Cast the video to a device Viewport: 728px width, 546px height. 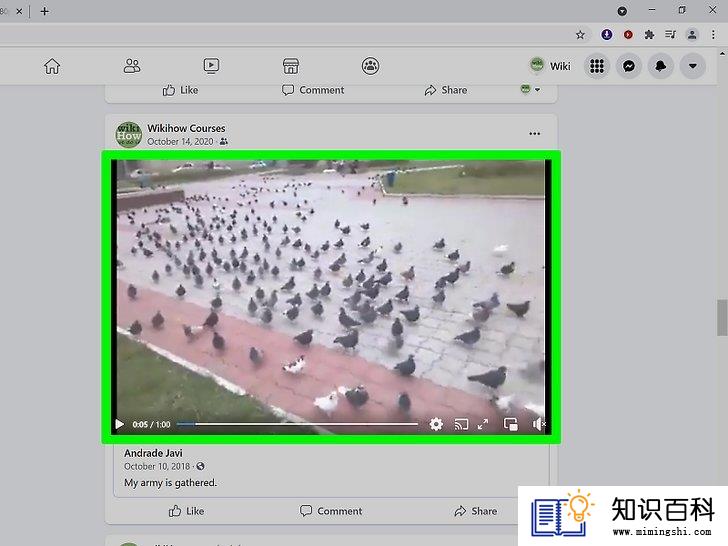click(461, 424)
